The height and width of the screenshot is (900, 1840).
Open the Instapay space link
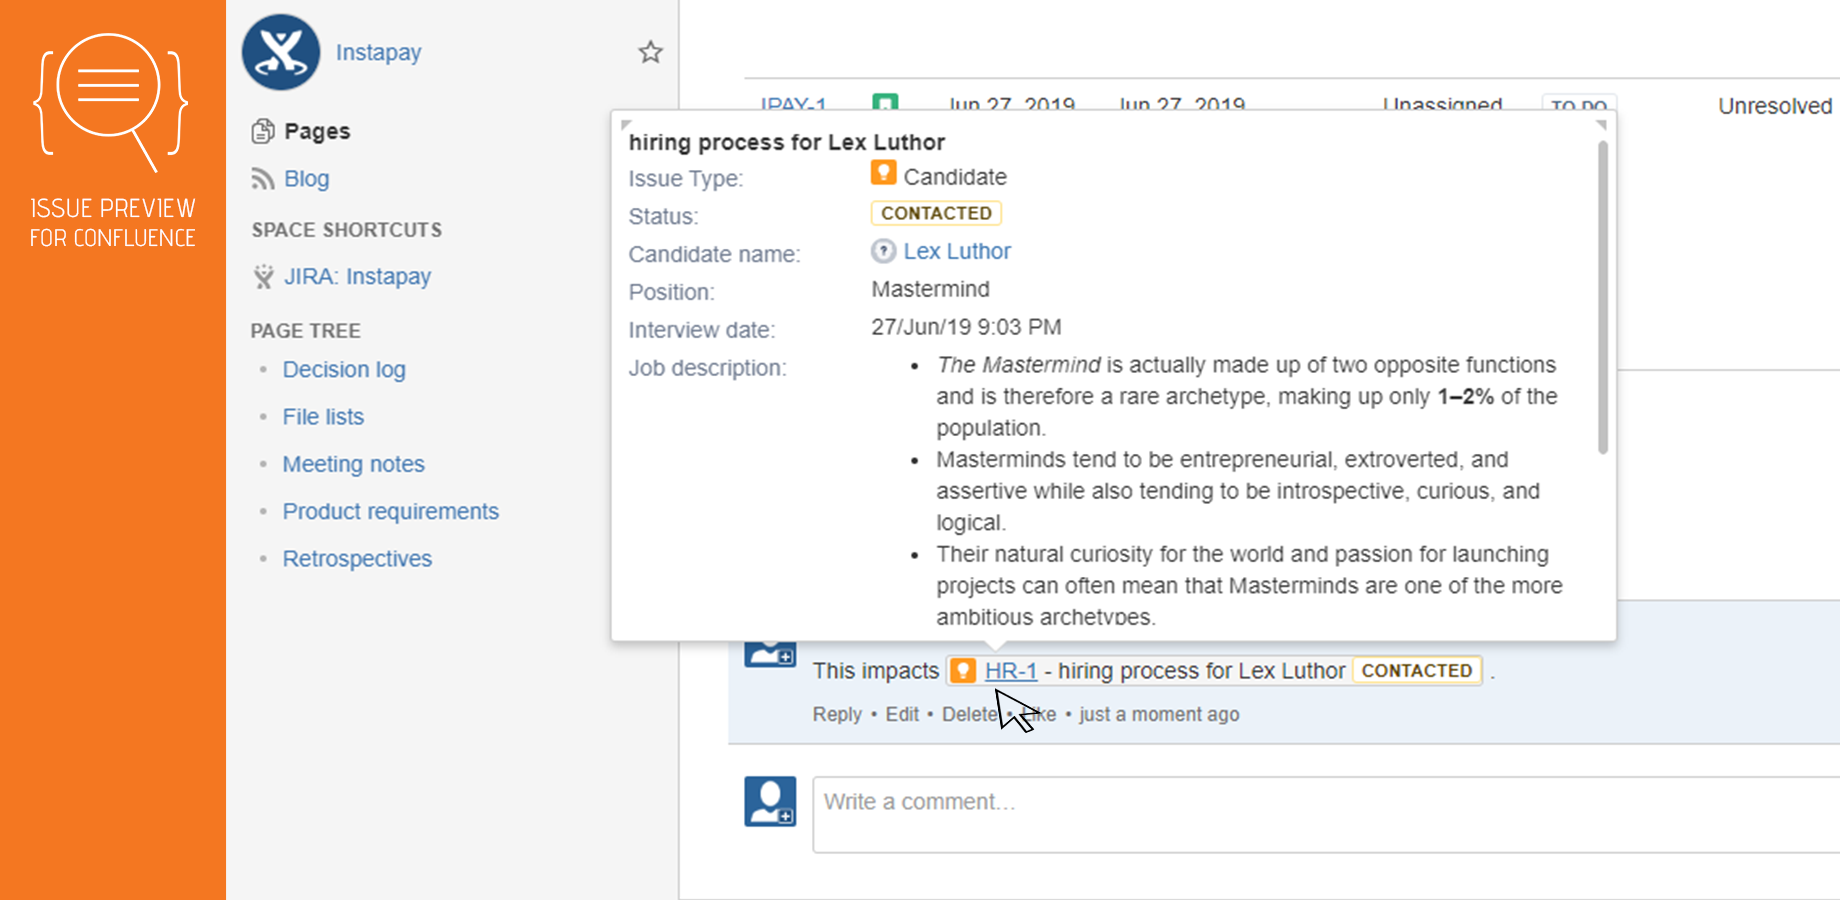[x=378, y=52]
